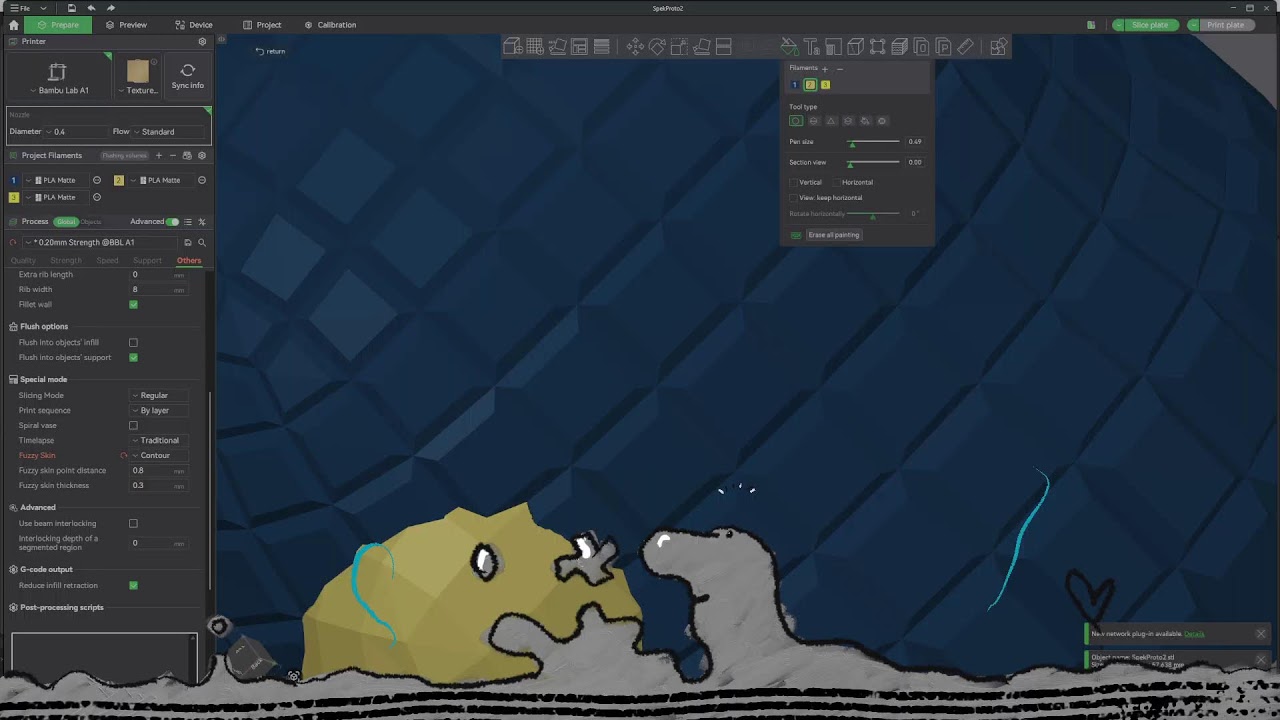
Task: Select the Measure ruler tool icon
Action: 965,46
